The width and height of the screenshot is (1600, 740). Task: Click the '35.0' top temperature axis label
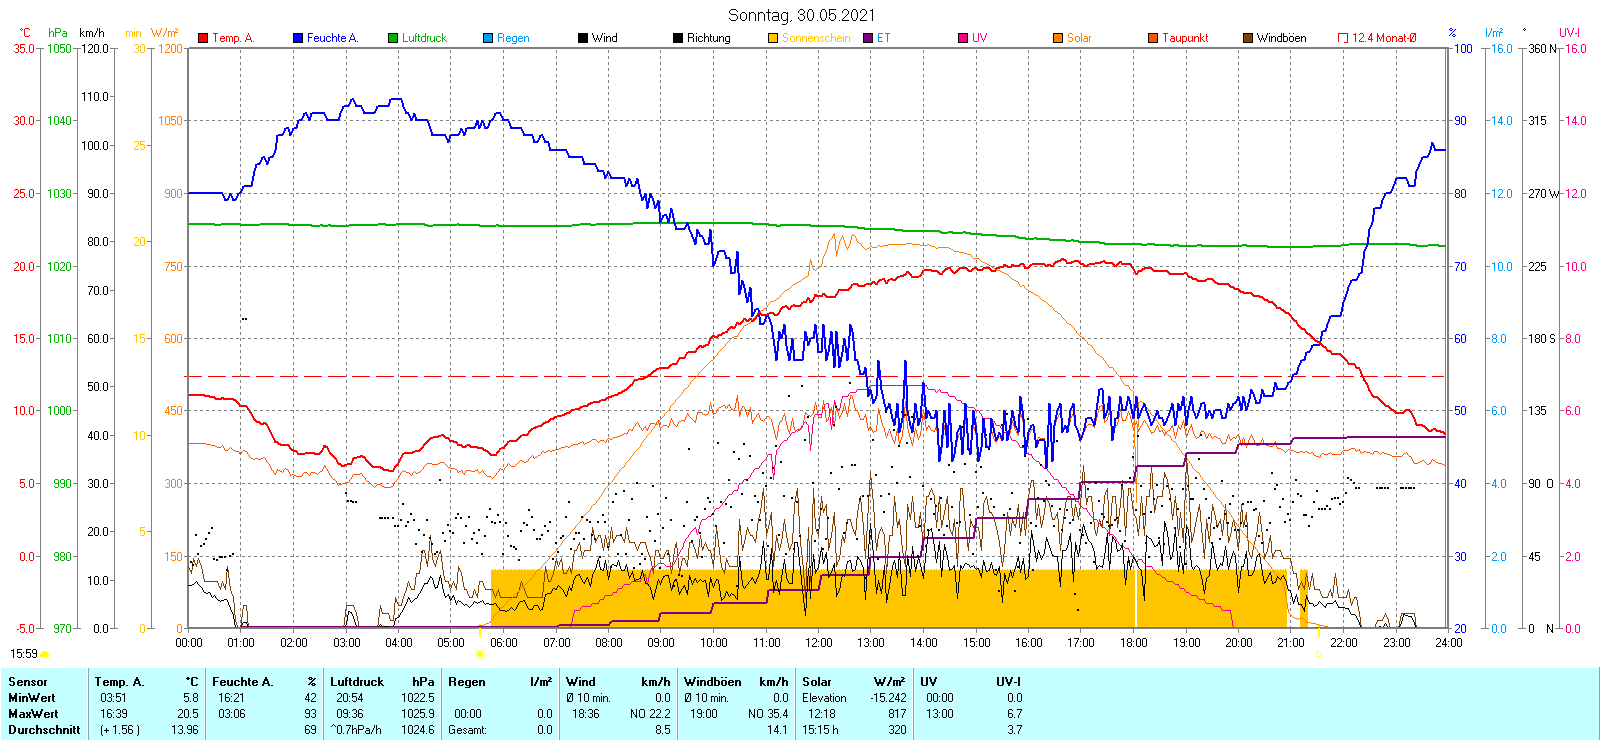pyautogui.click(x=24, y=48)
